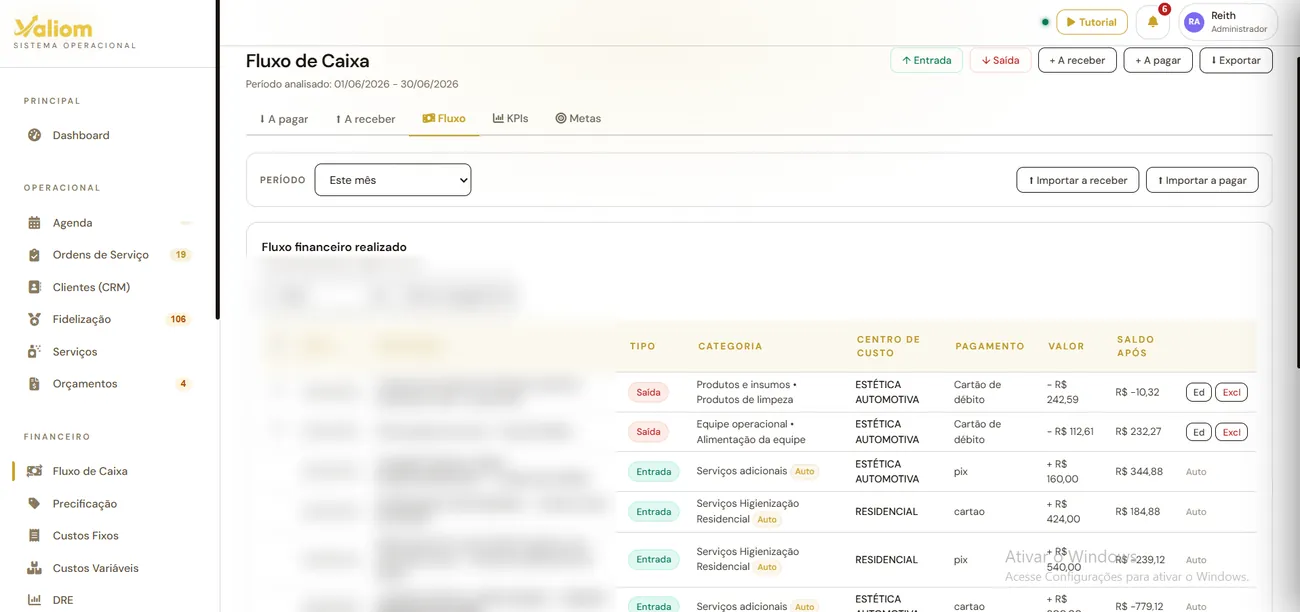Click the Fidelização medal icon

34,319
